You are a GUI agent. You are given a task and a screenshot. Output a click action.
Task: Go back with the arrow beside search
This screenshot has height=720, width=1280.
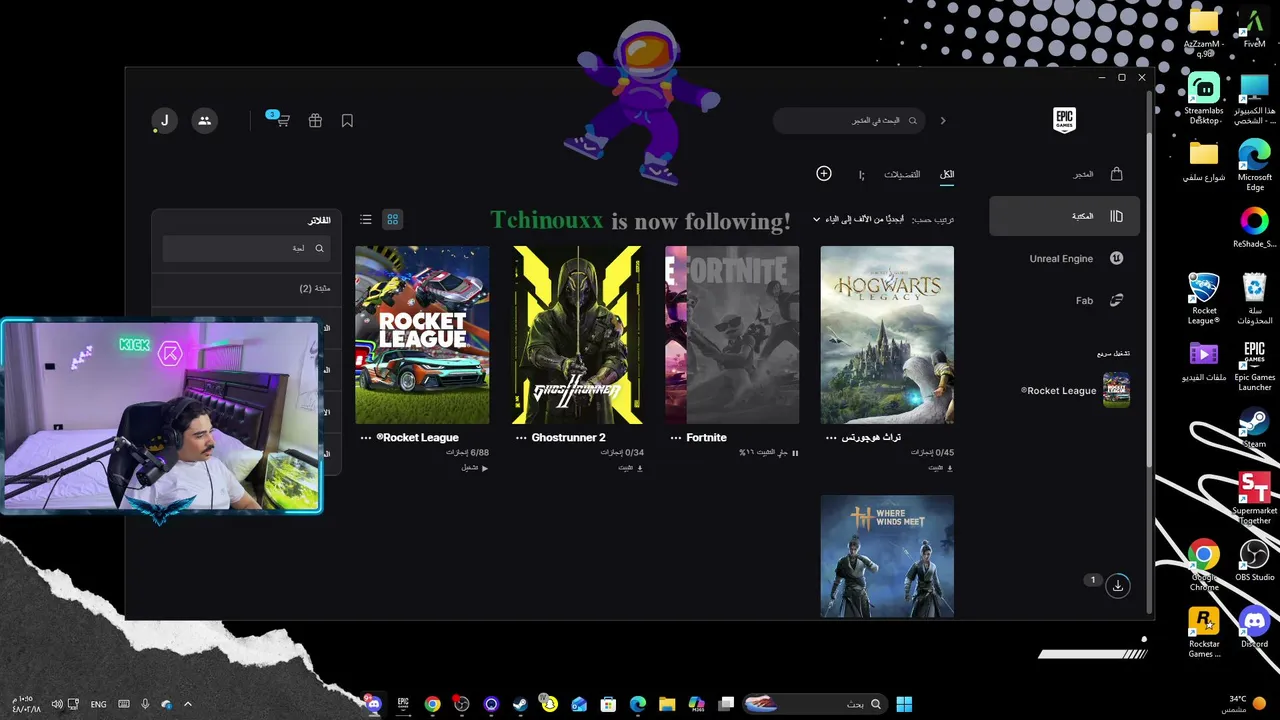point(942,121)
